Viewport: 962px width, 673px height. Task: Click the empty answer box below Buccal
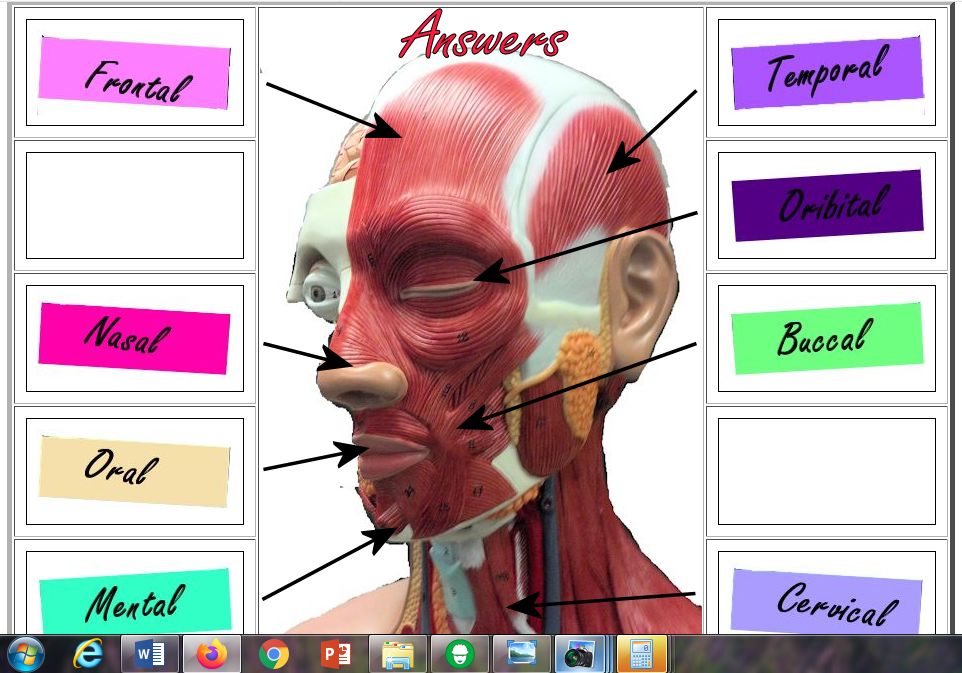point(826,471)
